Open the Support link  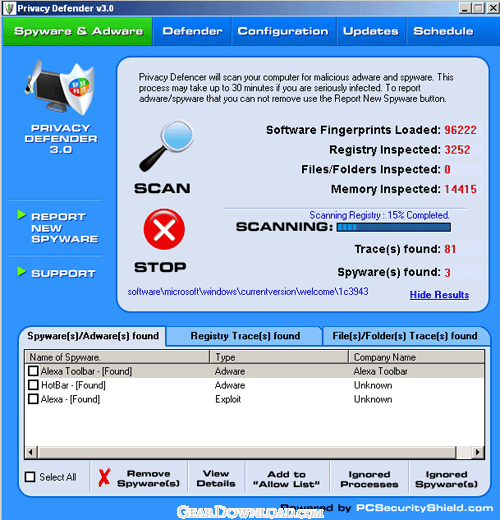click(63, 274)
